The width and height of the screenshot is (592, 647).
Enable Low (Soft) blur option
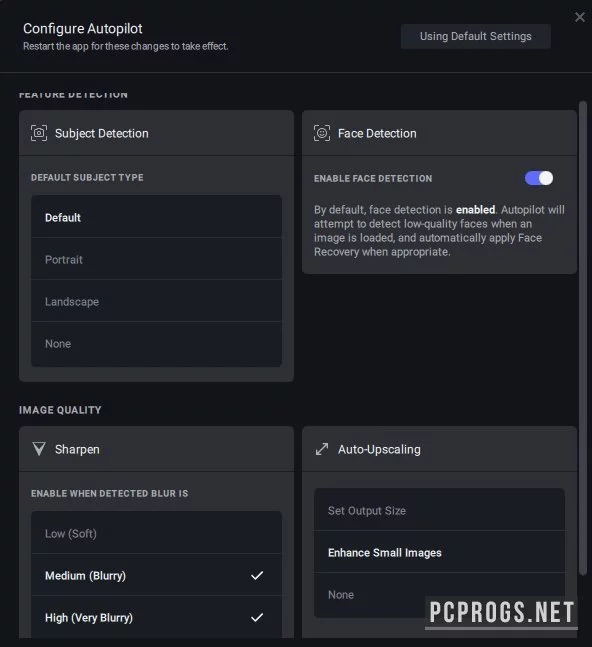click(x=156, y=533)
